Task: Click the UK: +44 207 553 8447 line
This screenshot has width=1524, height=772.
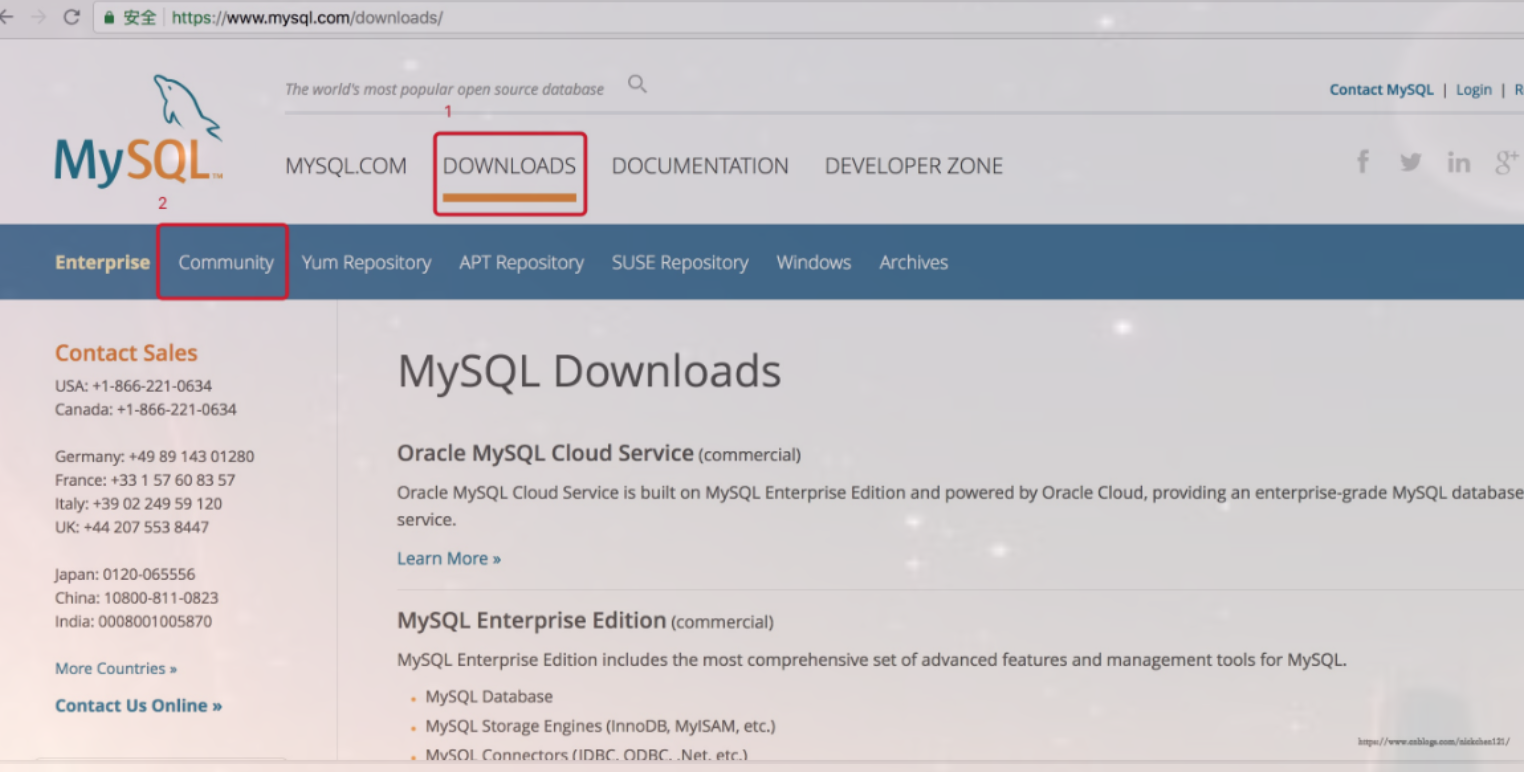Action: click(132, 527)
